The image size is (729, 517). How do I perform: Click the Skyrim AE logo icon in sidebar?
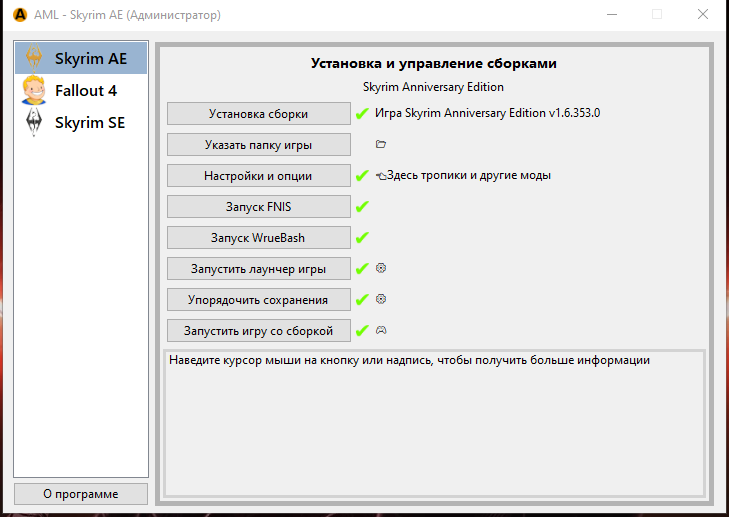34,58
